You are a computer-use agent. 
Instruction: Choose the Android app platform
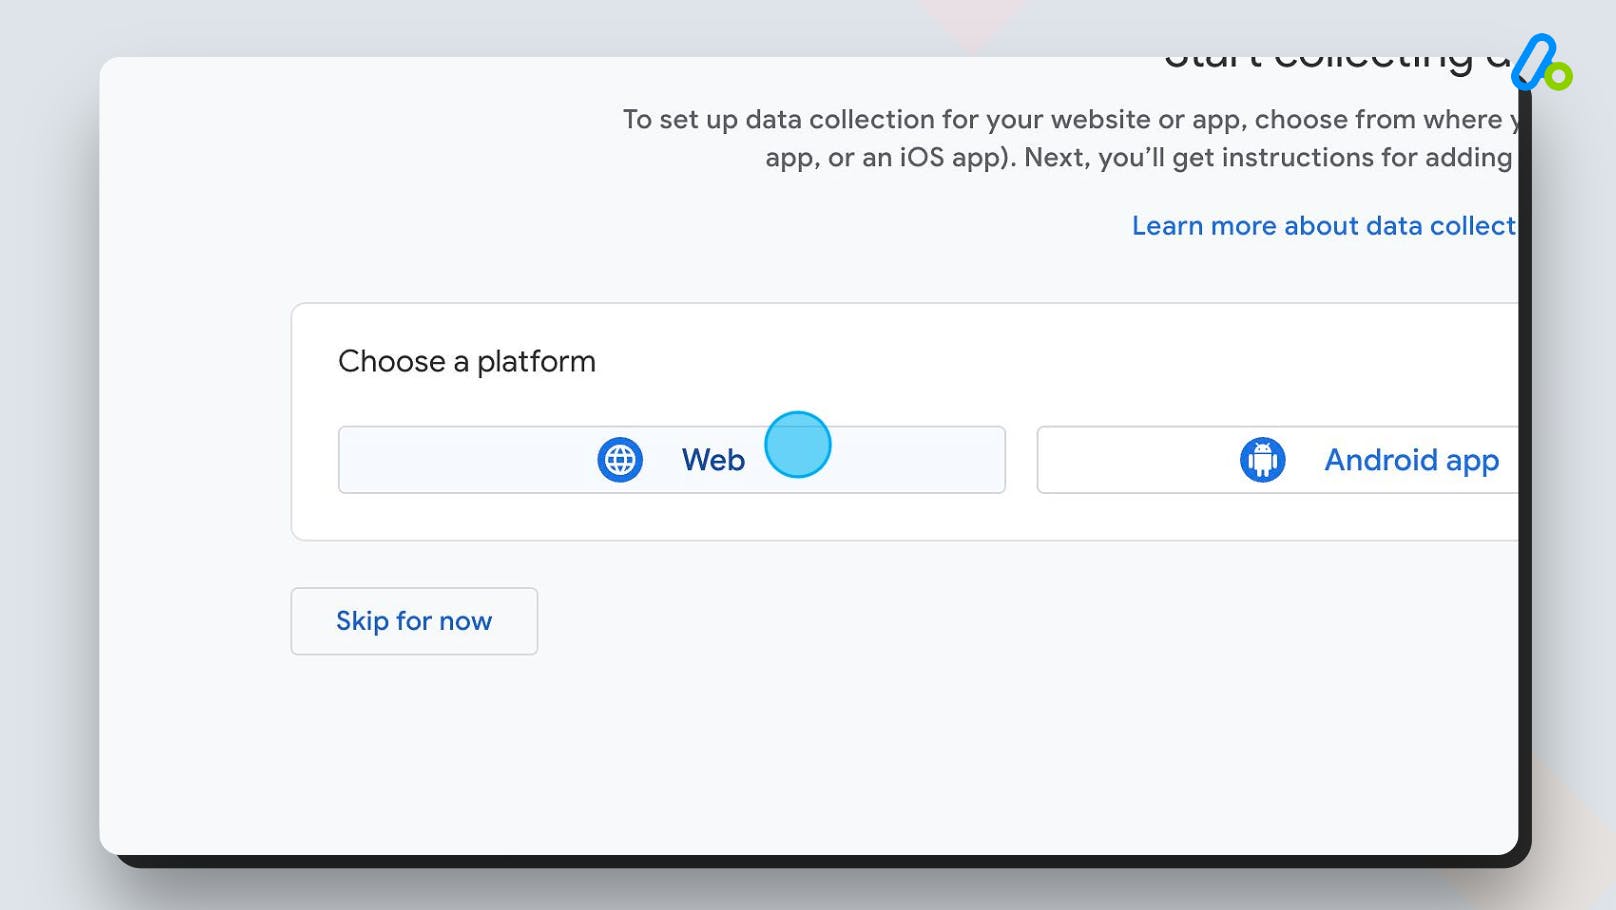1277,460
